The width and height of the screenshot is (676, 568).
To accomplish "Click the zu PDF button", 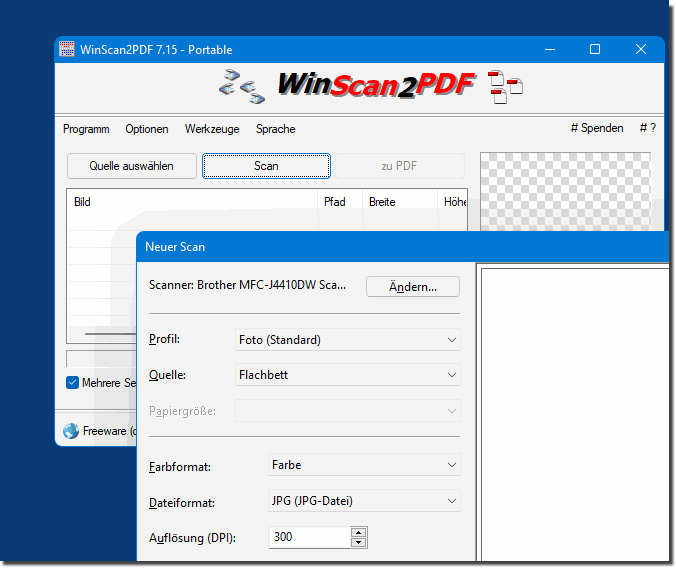I will (x=400, y=166).
